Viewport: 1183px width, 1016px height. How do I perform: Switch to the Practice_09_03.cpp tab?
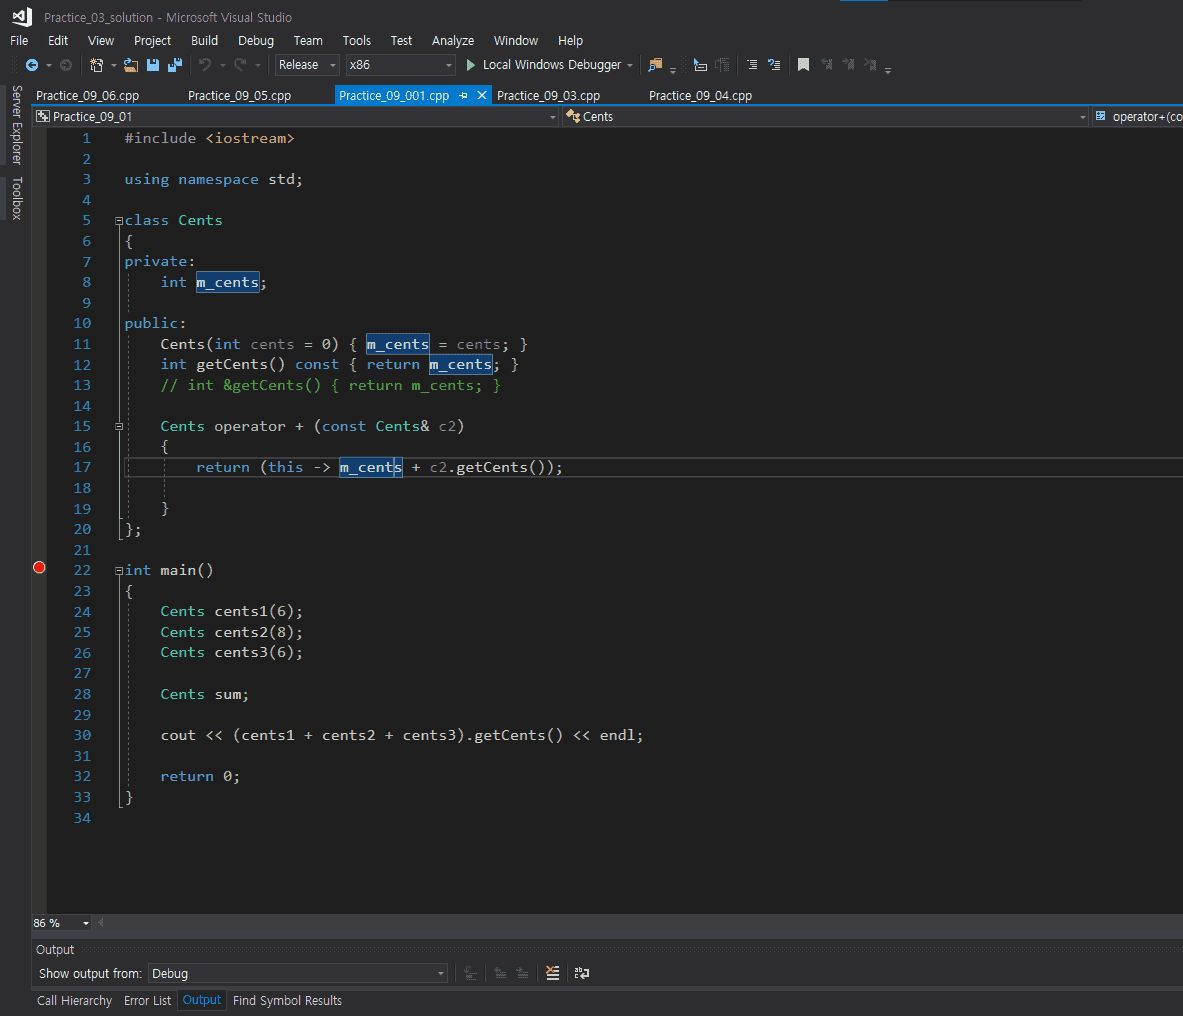[548, 96]
